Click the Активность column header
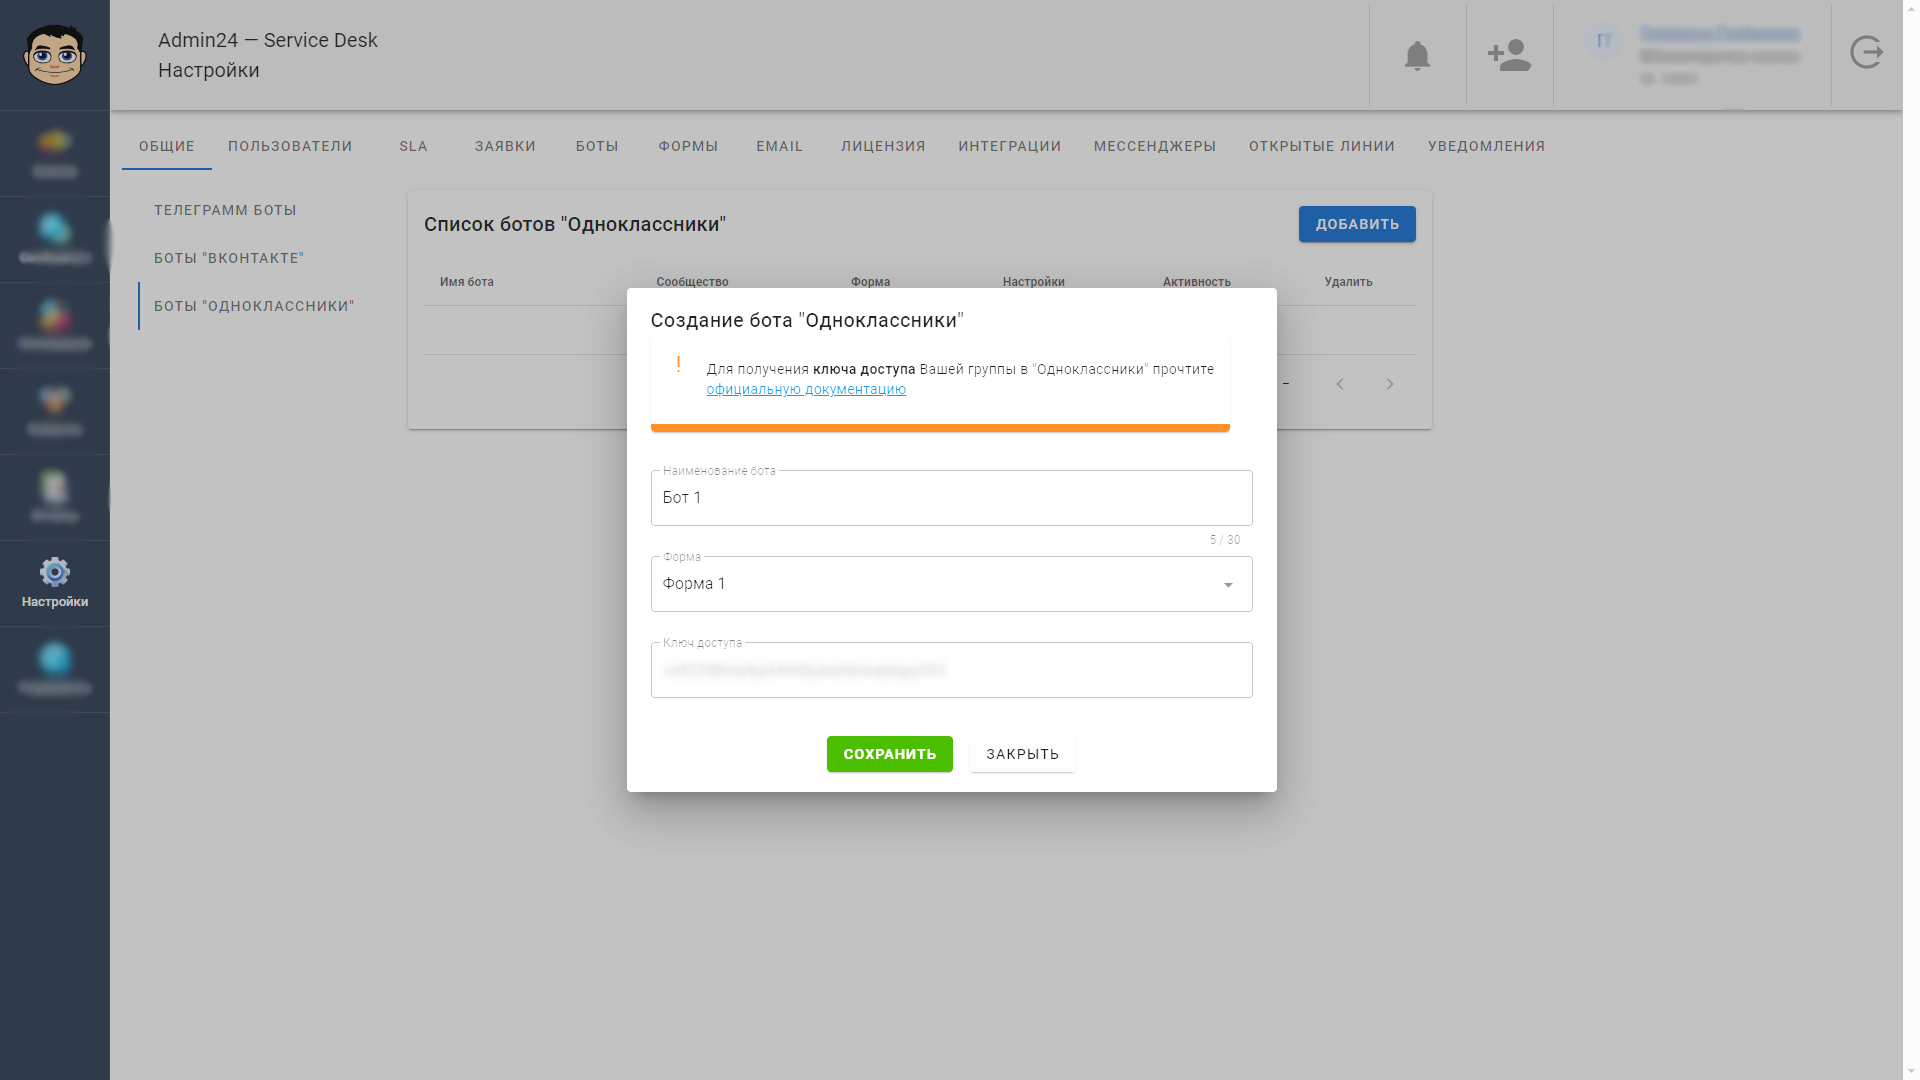The height and width of the screenshot is (1080, 1920). 1196,282
